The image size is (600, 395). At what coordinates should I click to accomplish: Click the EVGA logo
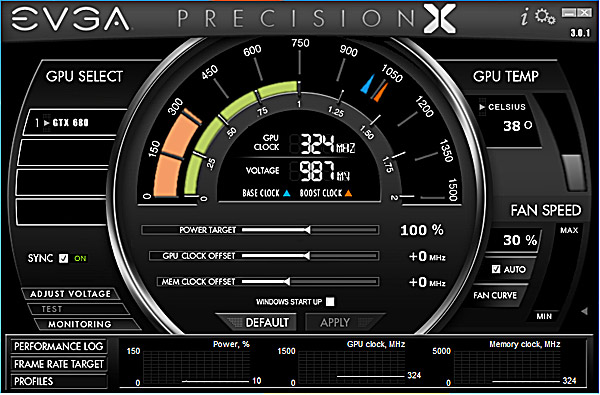pyautogui.click(x=70, y=19)
